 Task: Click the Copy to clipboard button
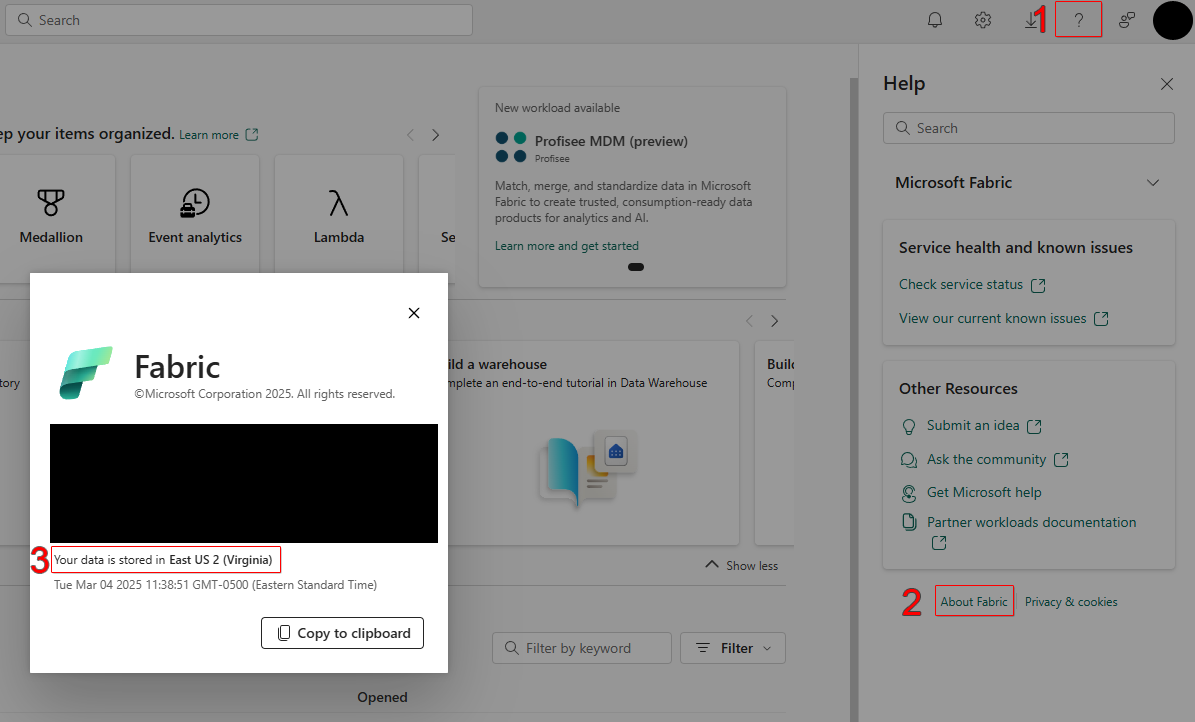click(x=342, y=633)
